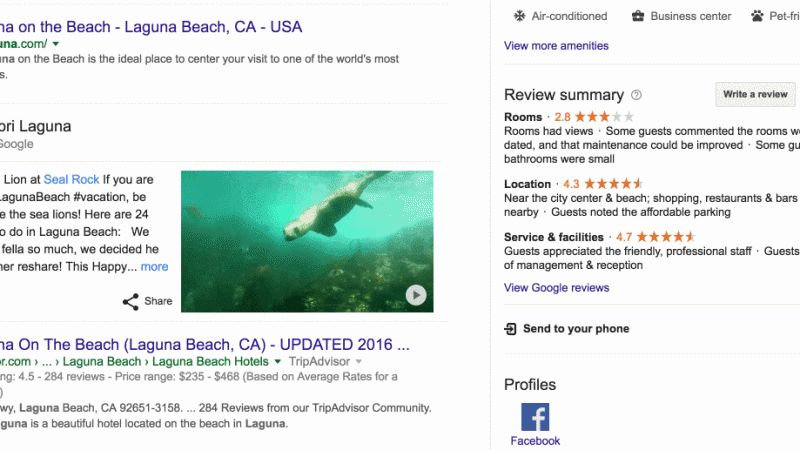Click the Location rating stars

click(613, 184)
